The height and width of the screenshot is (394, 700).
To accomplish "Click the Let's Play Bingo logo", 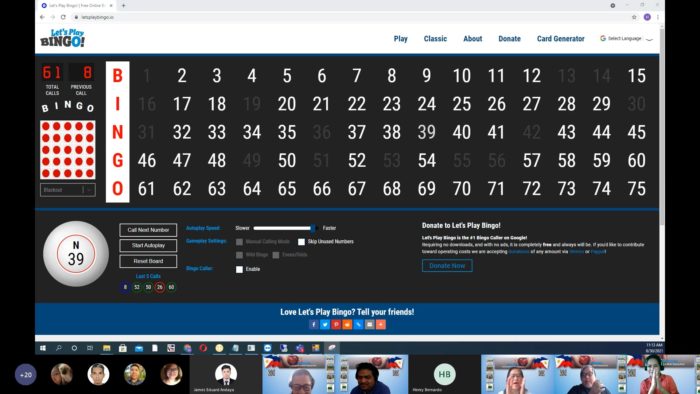I will (62, 38).
